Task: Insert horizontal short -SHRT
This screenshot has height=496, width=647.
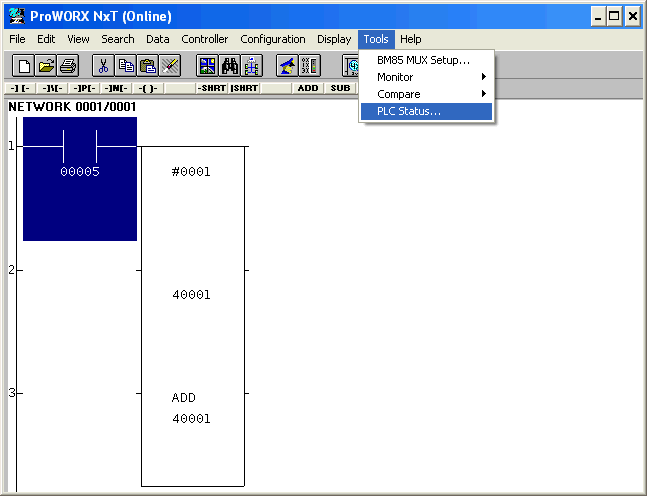Action: tap(212, 88)
